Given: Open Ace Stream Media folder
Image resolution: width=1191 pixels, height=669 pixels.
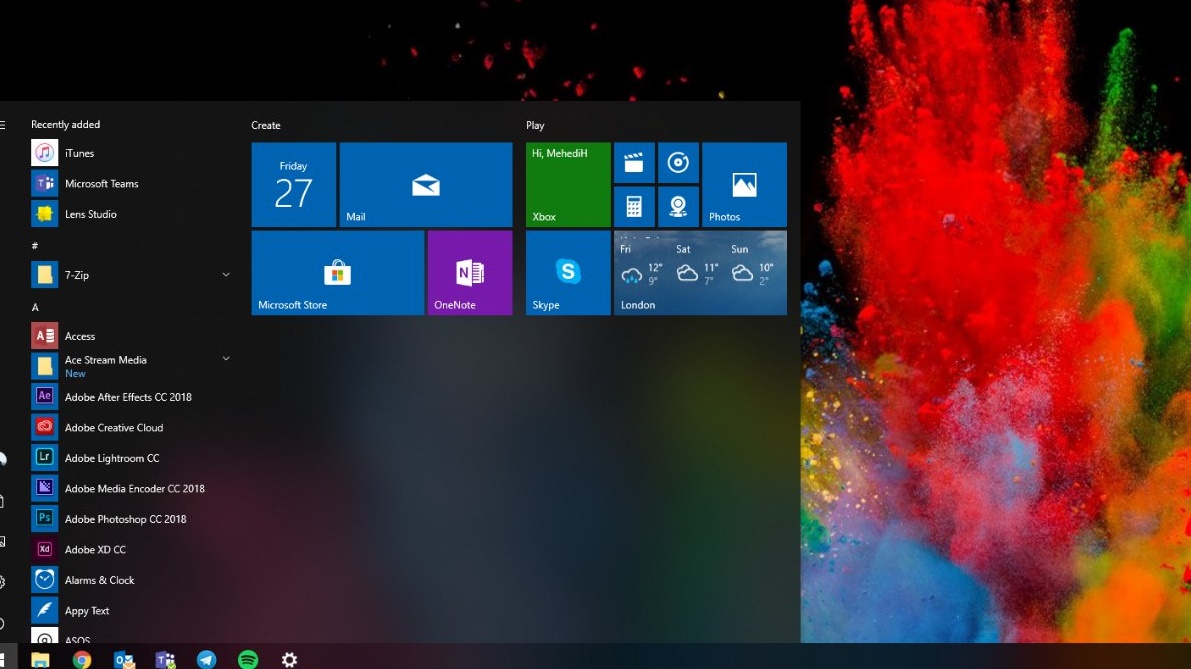Looking at the screenshot, I should click(131, 366).
